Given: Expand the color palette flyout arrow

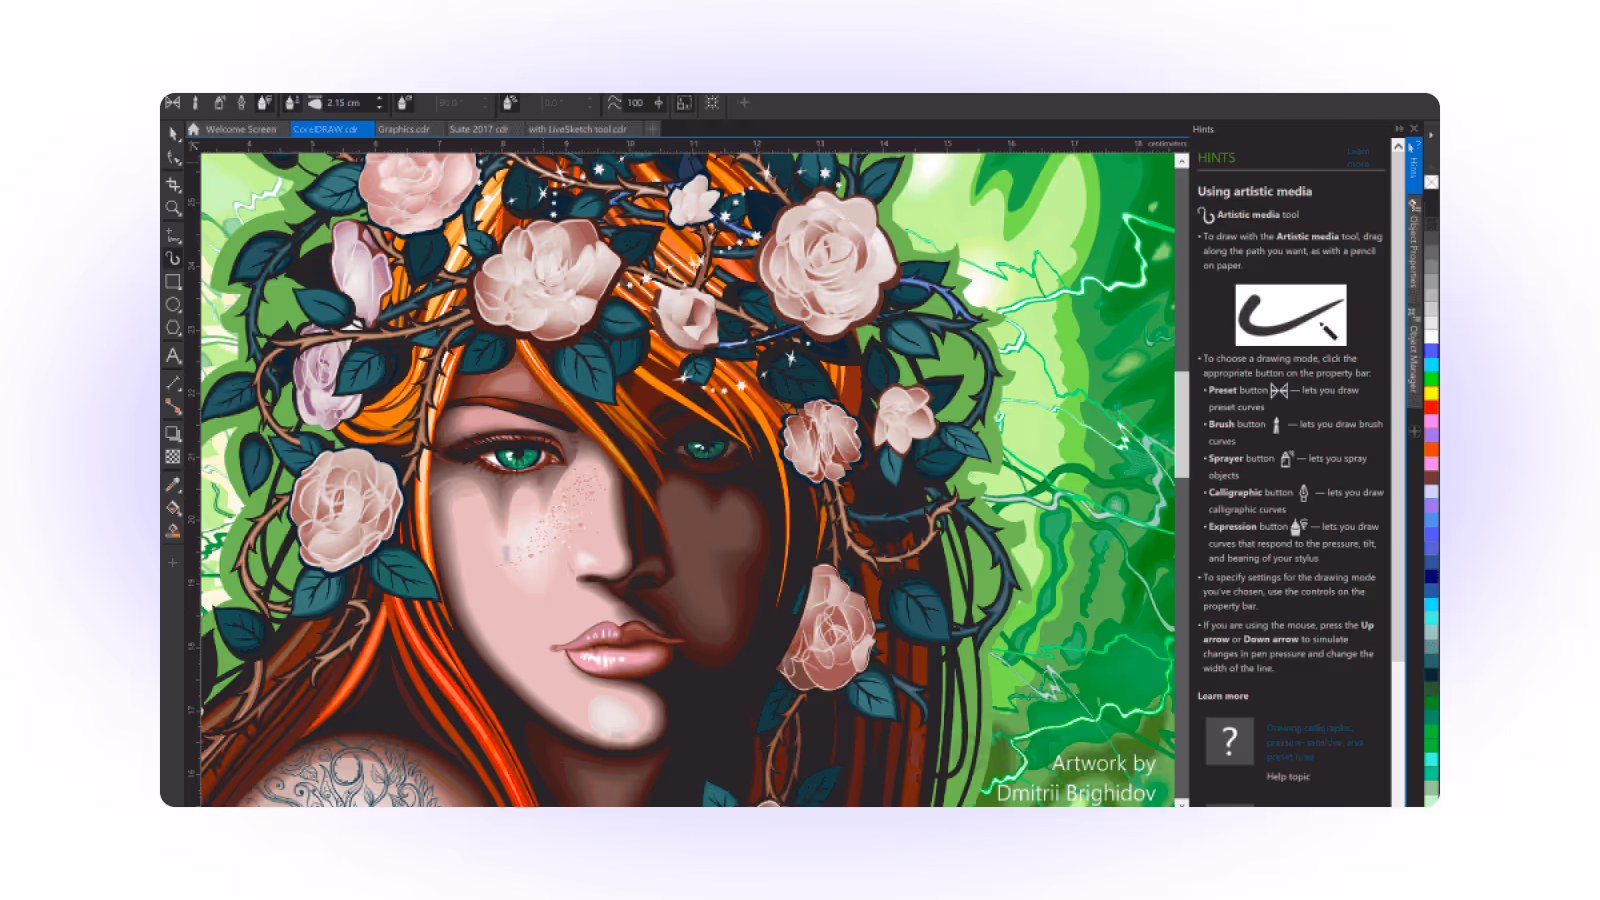Looking at the screenshot, I should (1431, 134).
